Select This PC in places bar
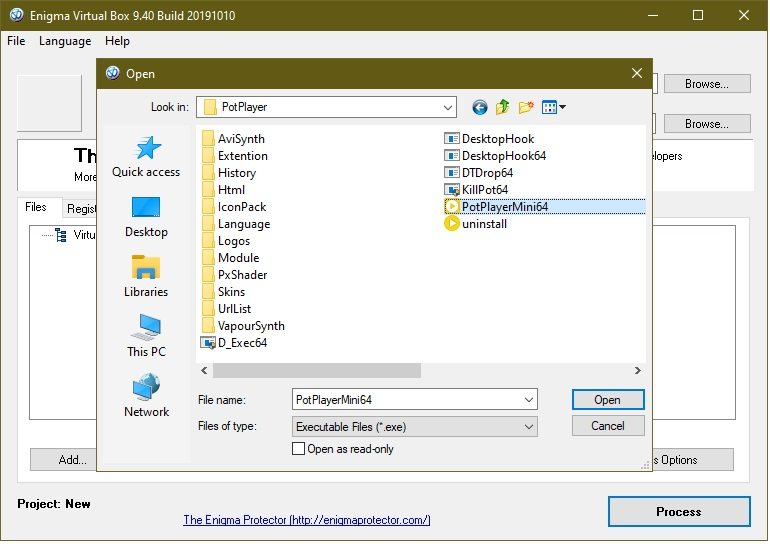 146,336
